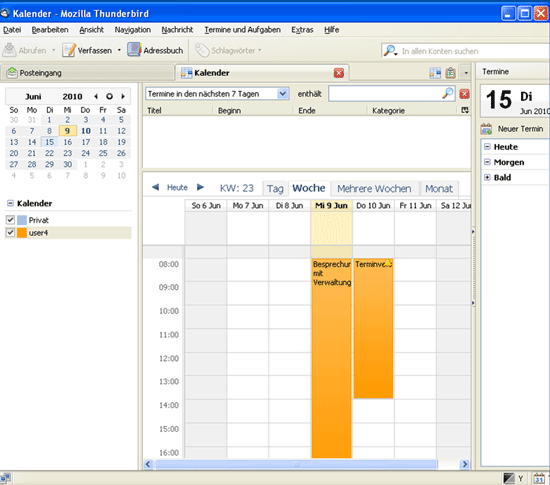Click the Heute navigation button
The image size is (550, 485).
pyautogui.click(x=177, y=188)
